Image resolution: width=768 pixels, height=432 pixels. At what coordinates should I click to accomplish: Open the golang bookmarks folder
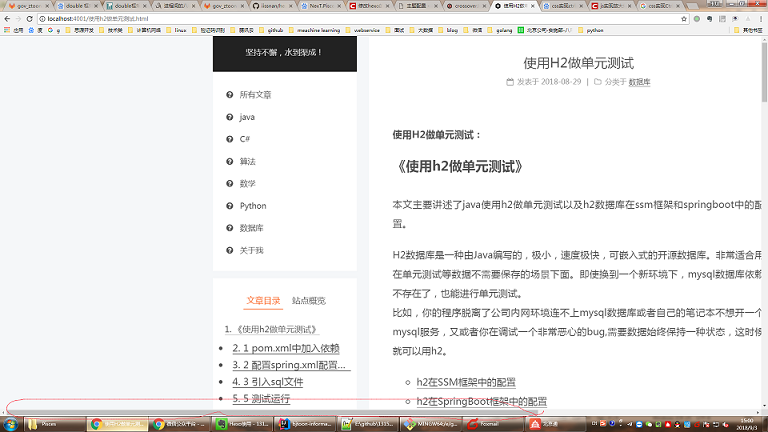tap(500, 30)
